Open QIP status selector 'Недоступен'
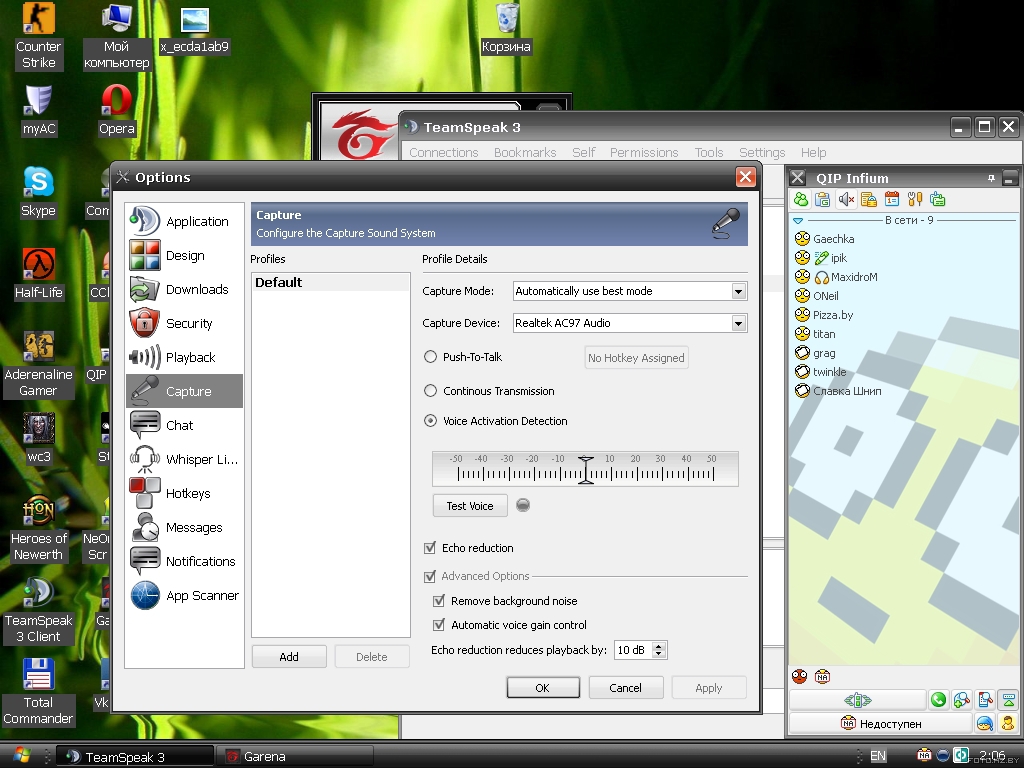 coord(881,724)
